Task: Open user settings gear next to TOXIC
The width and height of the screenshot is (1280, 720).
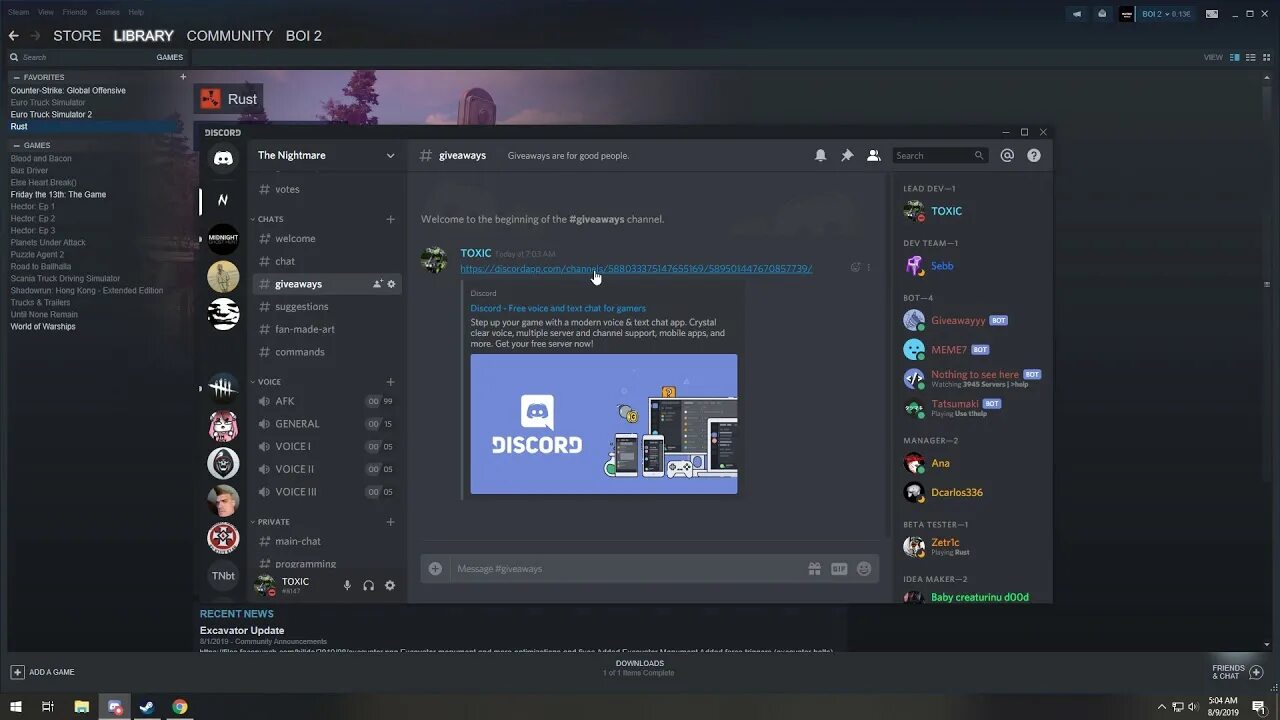Action: pos(390,585)
